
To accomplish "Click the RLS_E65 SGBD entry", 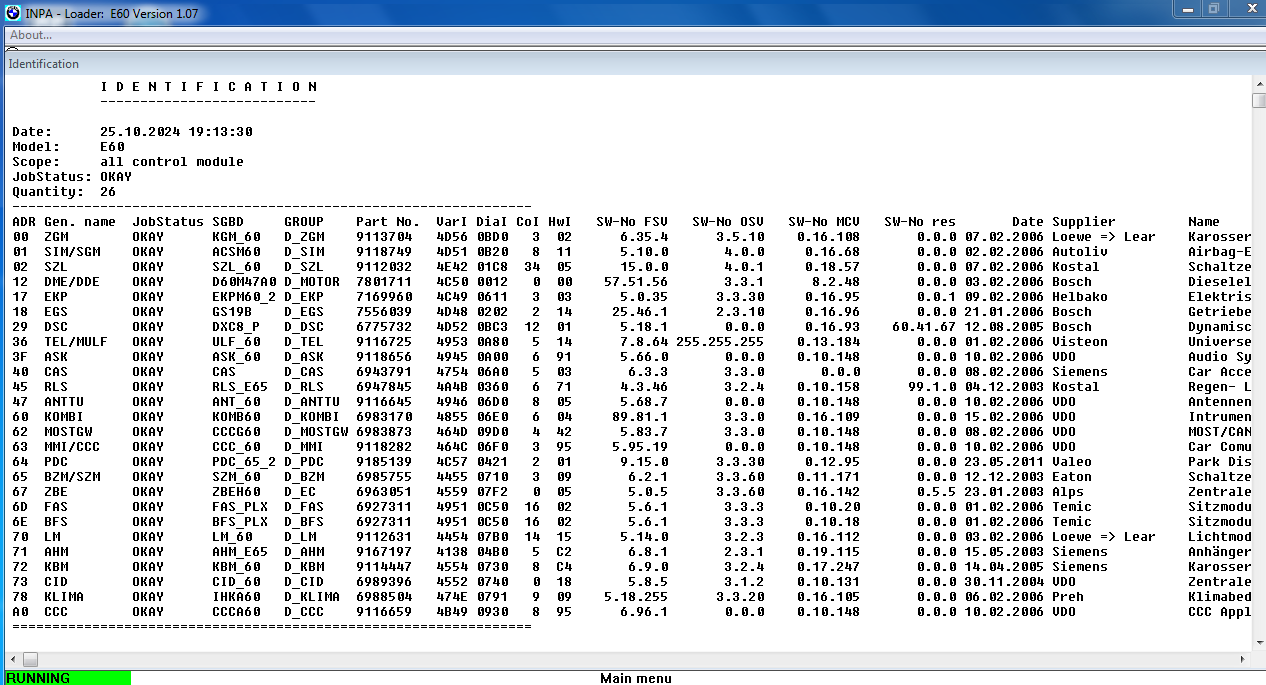I will 240,386.
